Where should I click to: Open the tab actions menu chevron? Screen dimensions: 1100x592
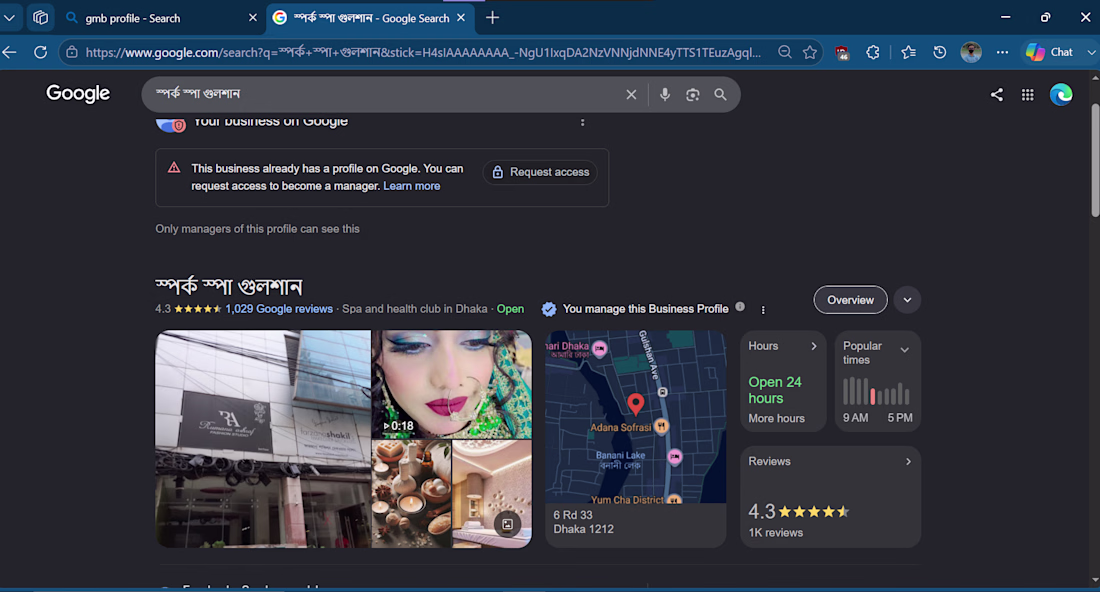coord(9,18)
